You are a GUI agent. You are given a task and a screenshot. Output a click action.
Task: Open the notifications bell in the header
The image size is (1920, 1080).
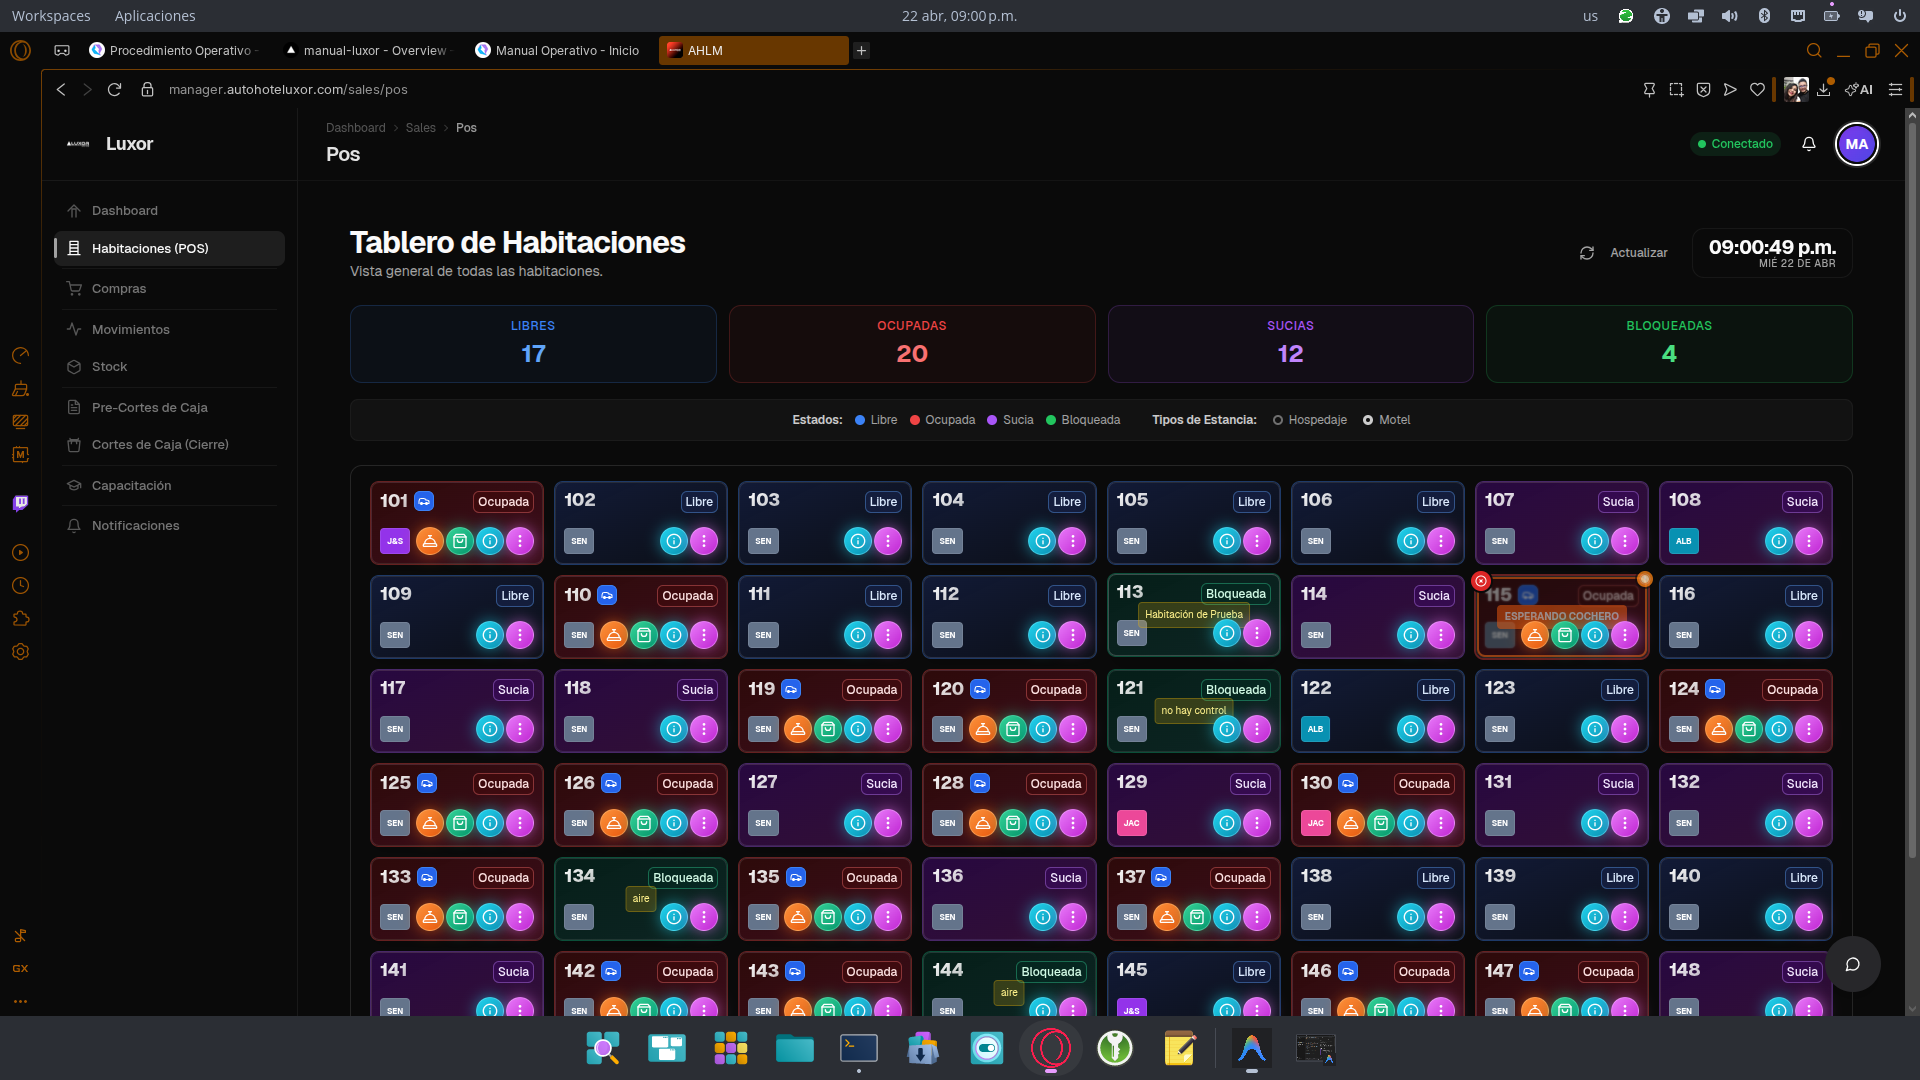pos(1809,144)
